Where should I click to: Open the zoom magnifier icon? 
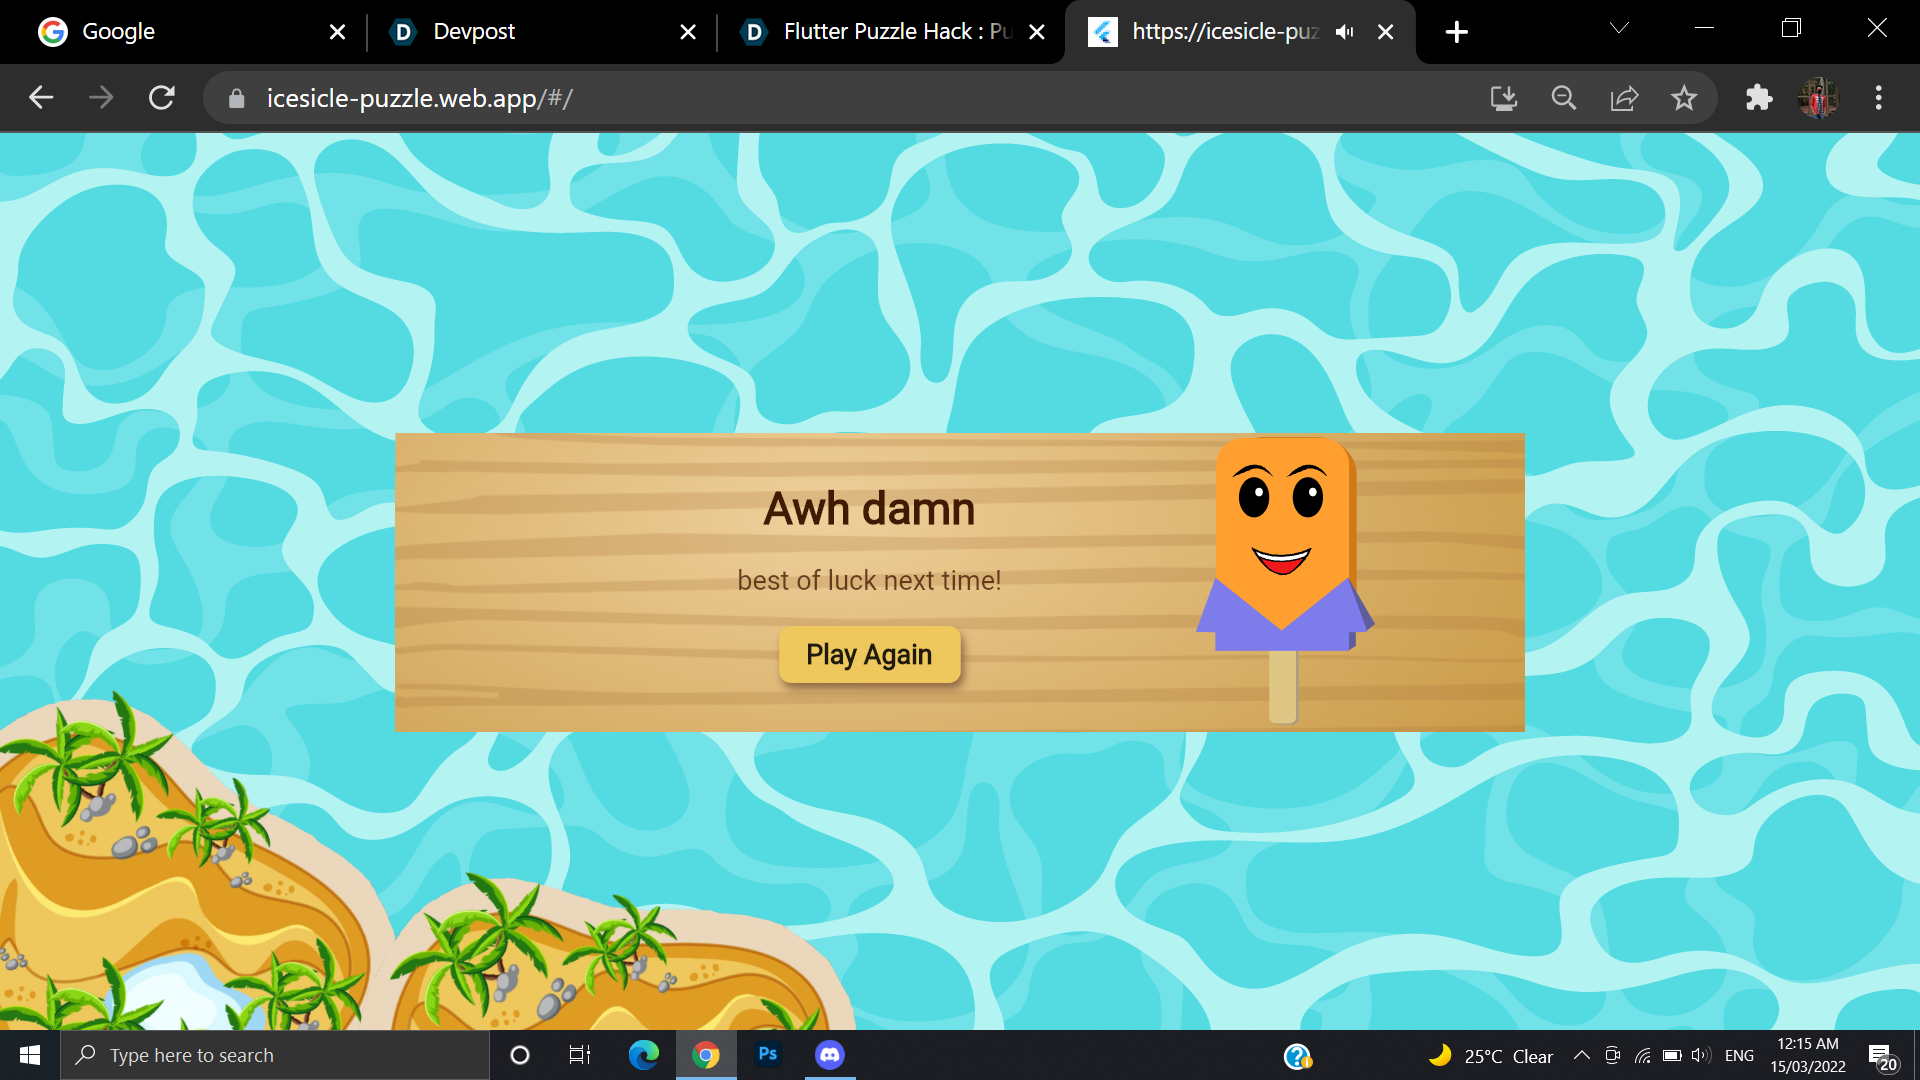(1564, 98)
